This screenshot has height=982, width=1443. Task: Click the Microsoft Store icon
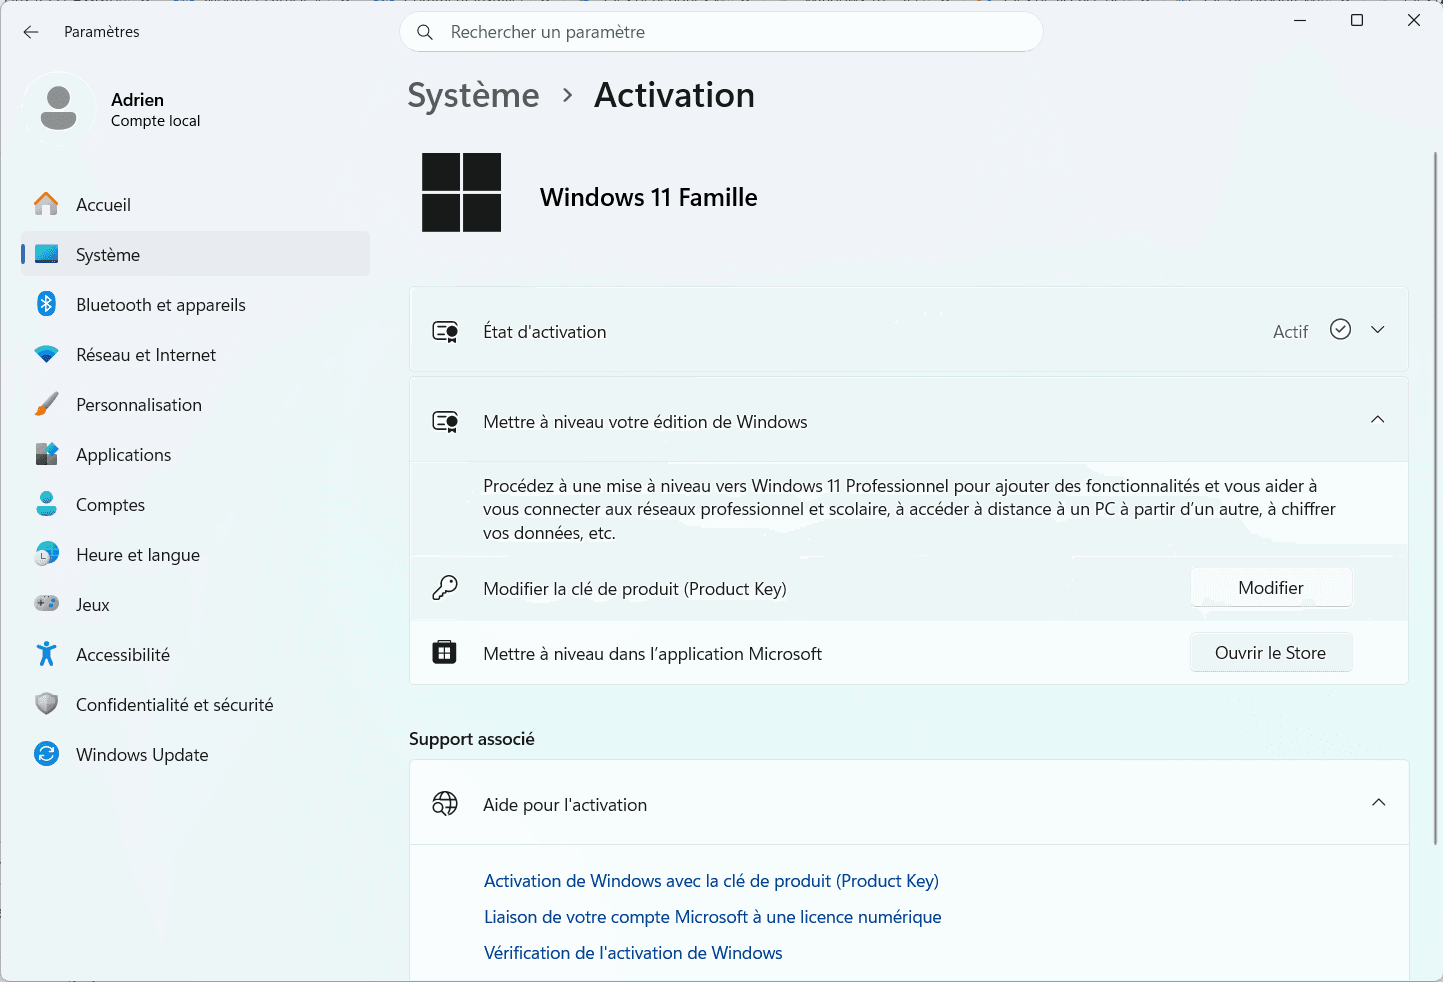click(445, 653)
